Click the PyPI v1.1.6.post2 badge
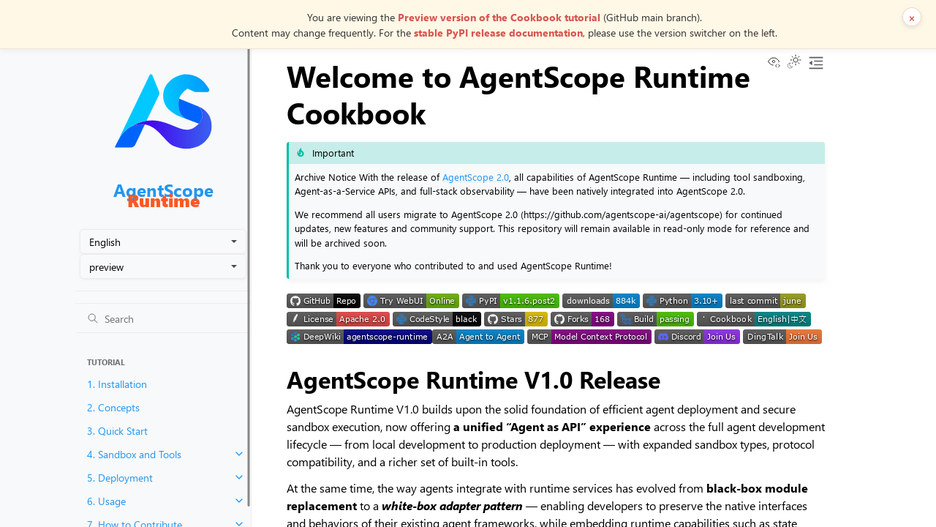The height and width of the screenshot is (527, 936). [510, 301]
